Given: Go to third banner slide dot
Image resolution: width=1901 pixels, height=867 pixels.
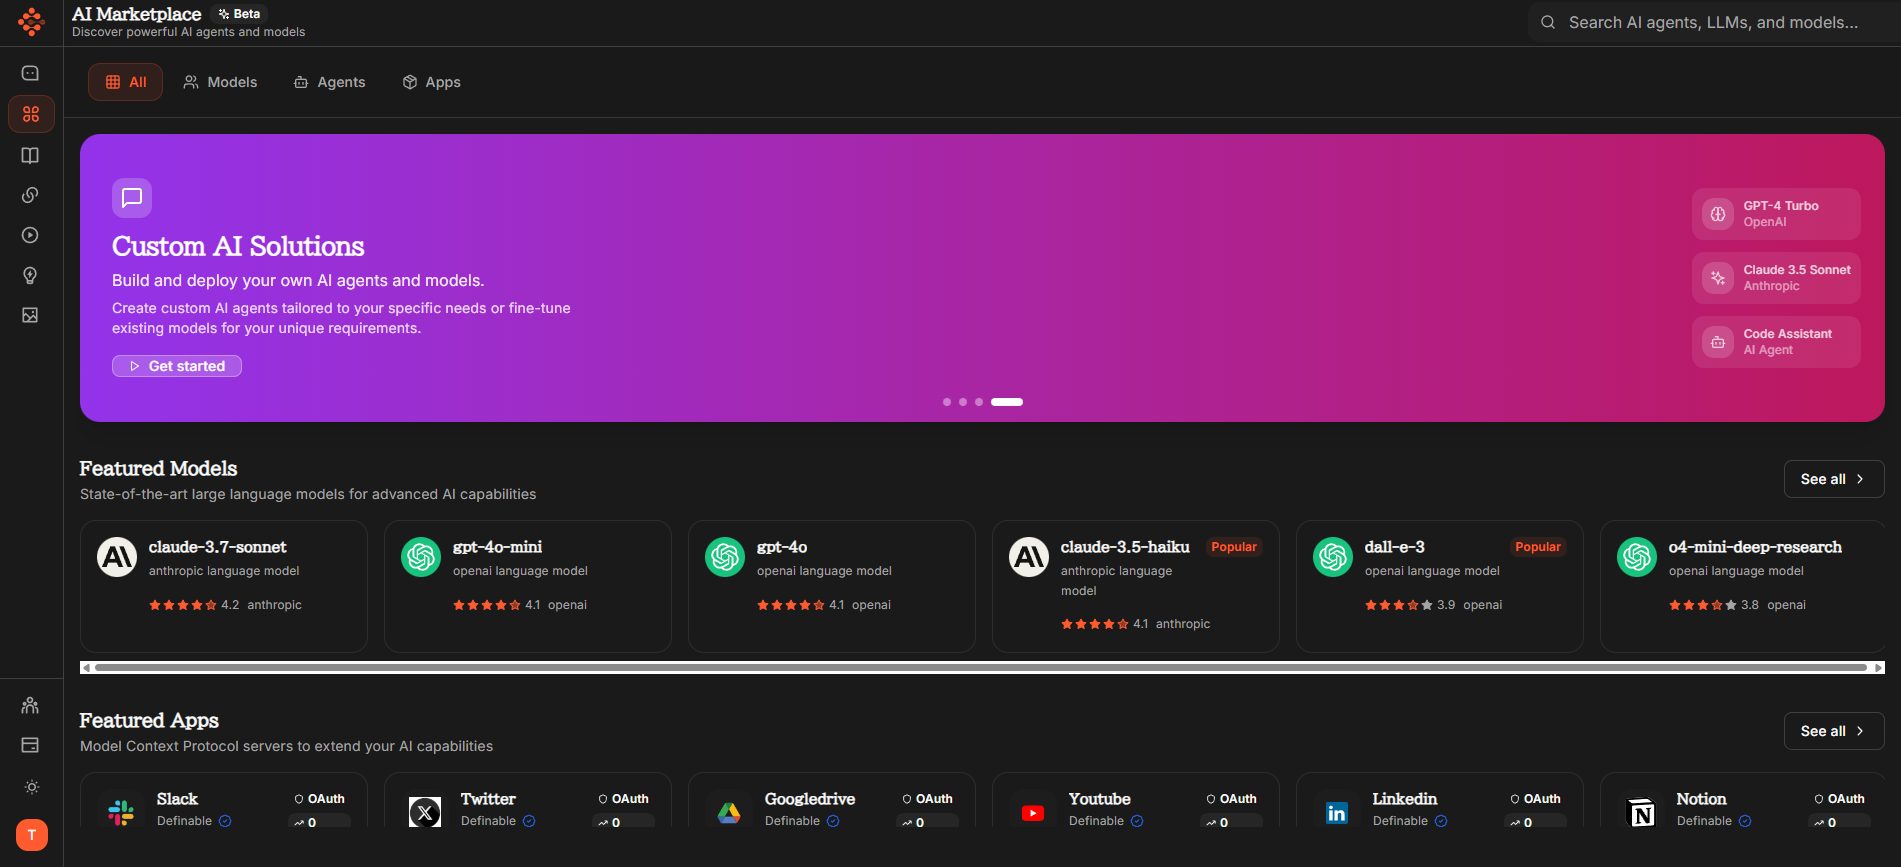Looking at the screenshot, I should click(x=979, y=402).
